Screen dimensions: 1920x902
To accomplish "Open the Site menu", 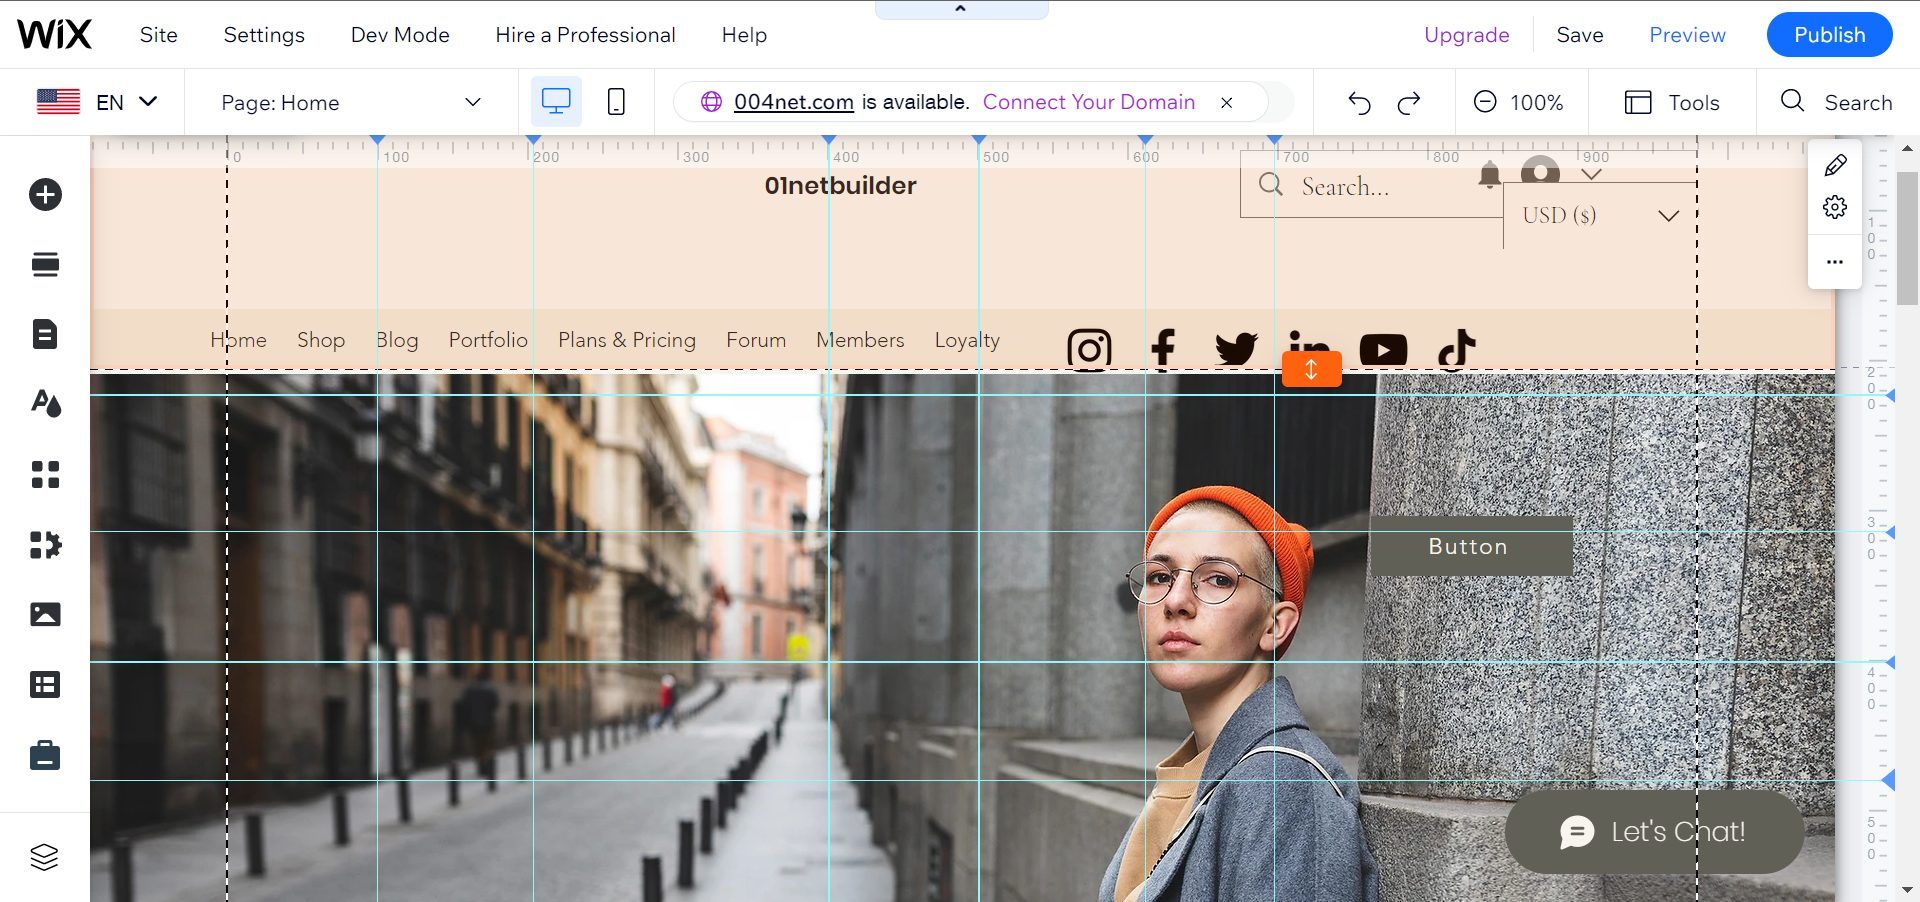I will coord(158,35).
